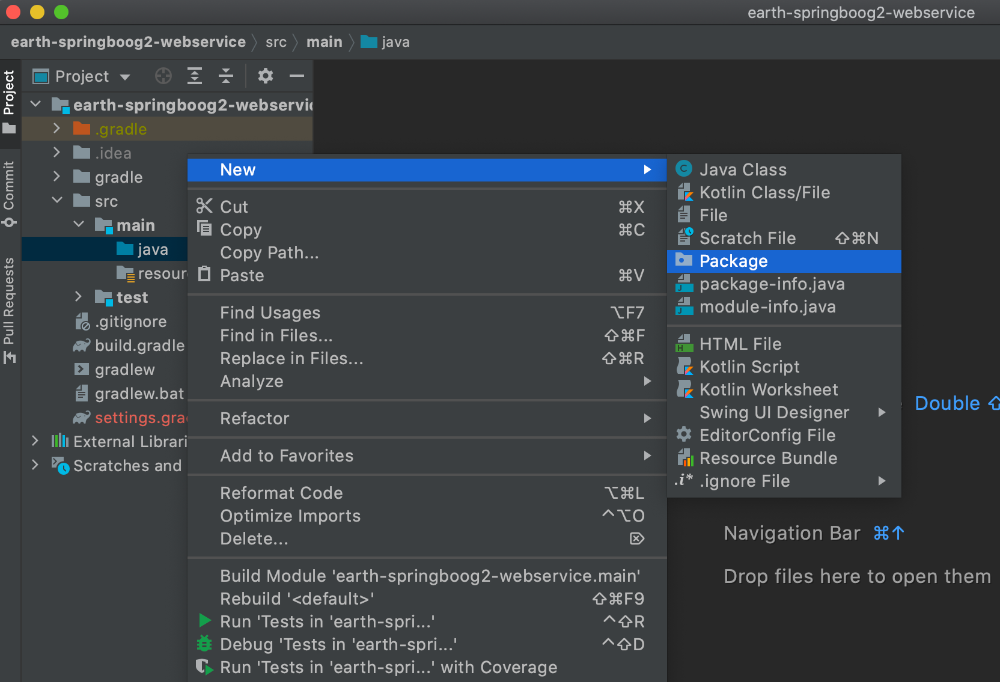The image size is (1000, 682).
Task: Choose Replace in Files...
Action: click(427, 359)
